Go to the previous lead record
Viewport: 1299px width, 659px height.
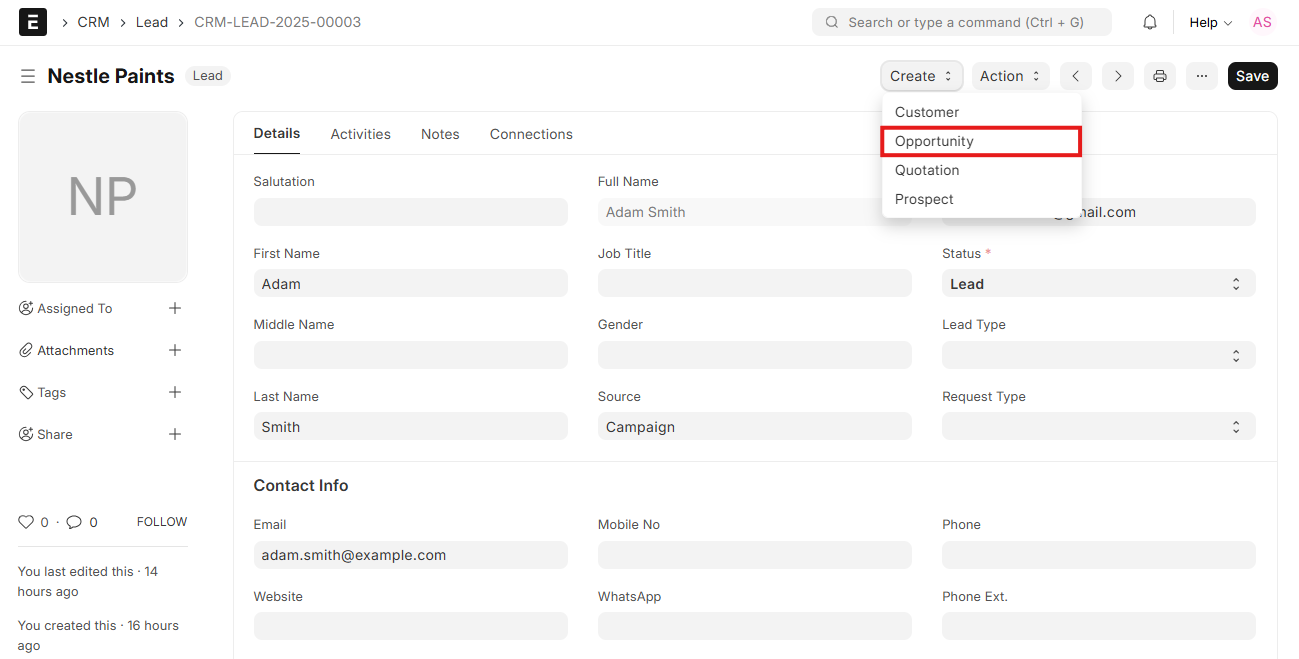[1075, 76]
